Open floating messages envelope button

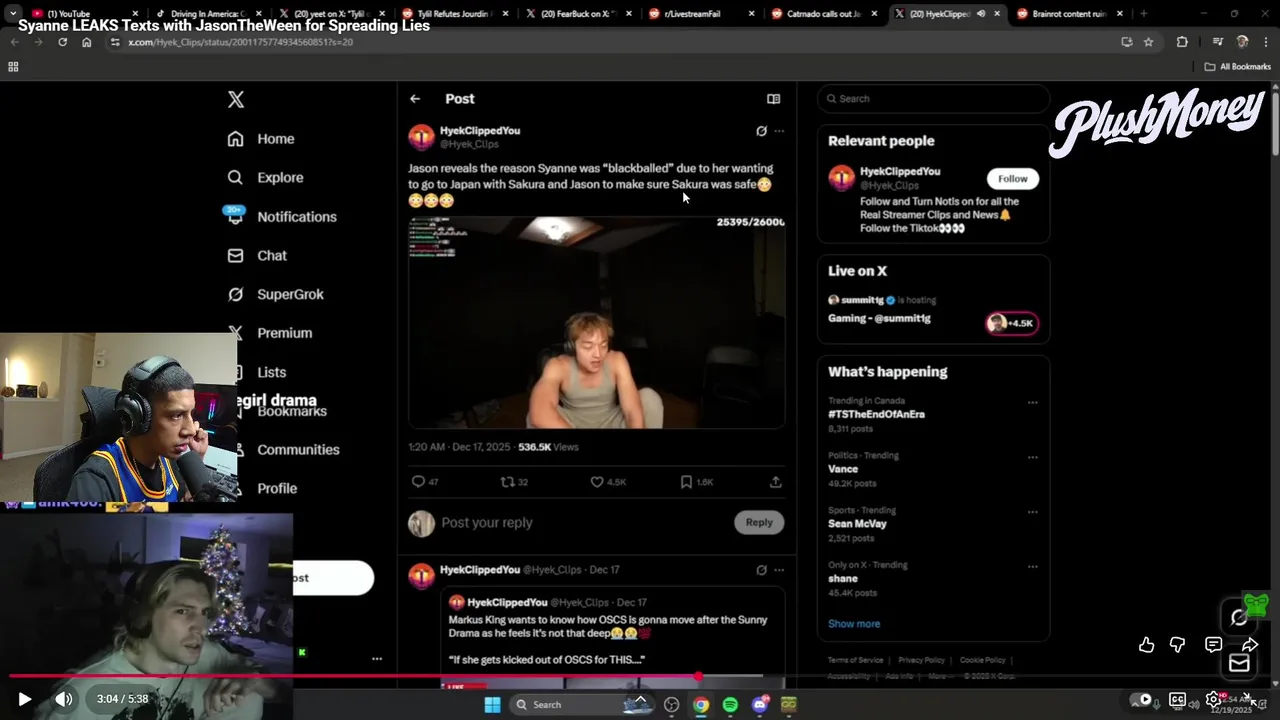pyautogui.click(x=1239, y=663)
